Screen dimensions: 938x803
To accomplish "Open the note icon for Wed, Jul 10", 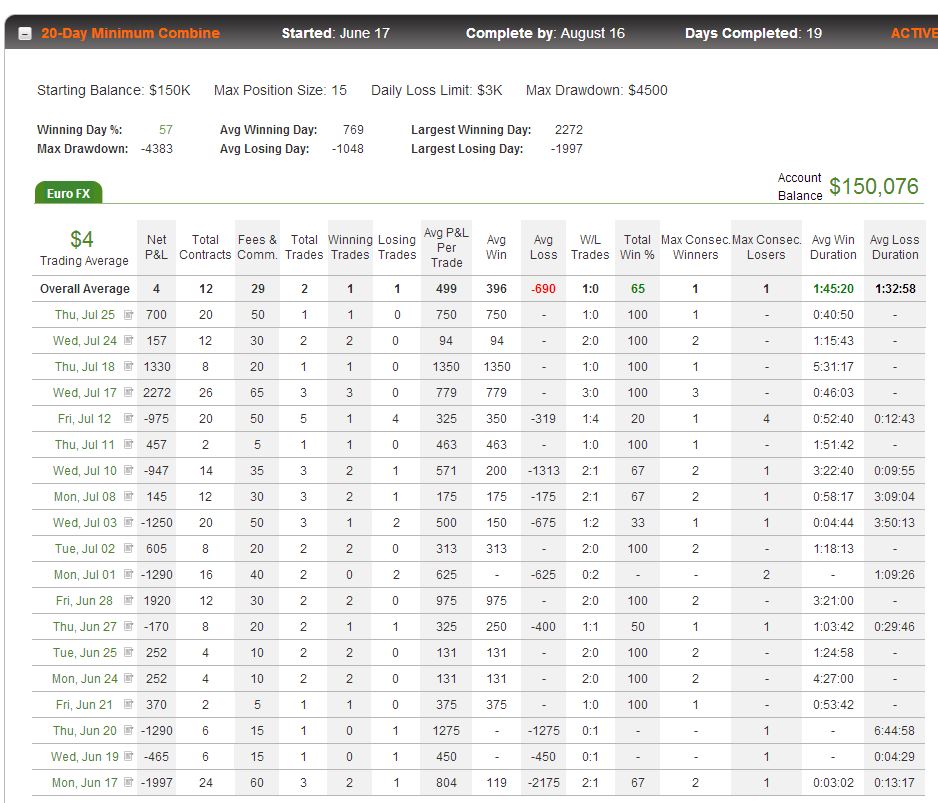I will (x=128, y=470).
